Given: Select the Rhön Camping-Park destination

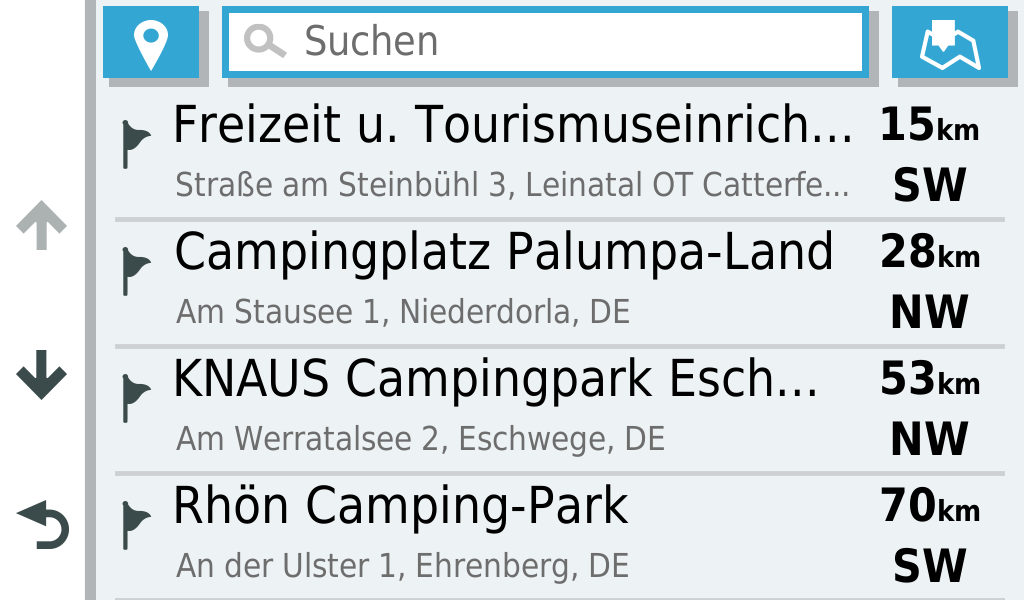Looking at the screenshot, I should (400, 507).
